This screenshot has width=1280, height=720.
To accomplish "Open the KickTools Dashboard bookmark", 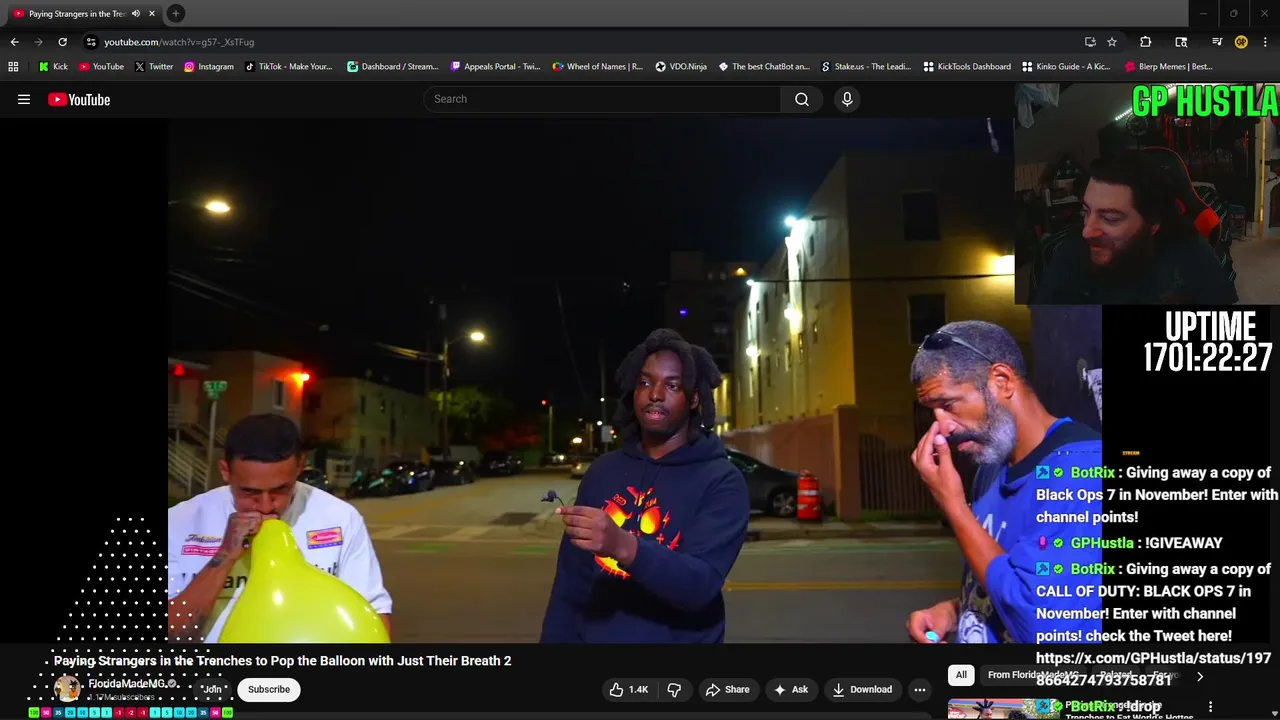I will tap(967, 67).
